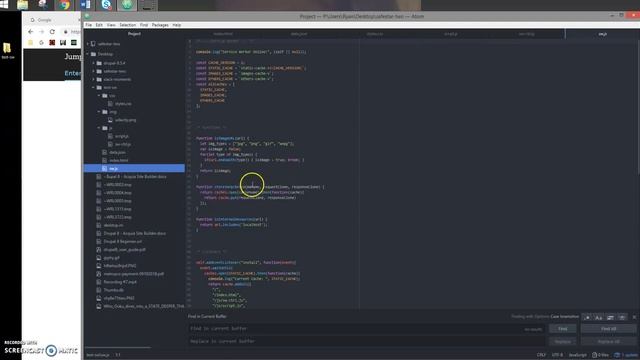The width and height of the screenshot is (640, 360).
Task: Open Thumbs.db in the tree view
Action: coord(113,290)
